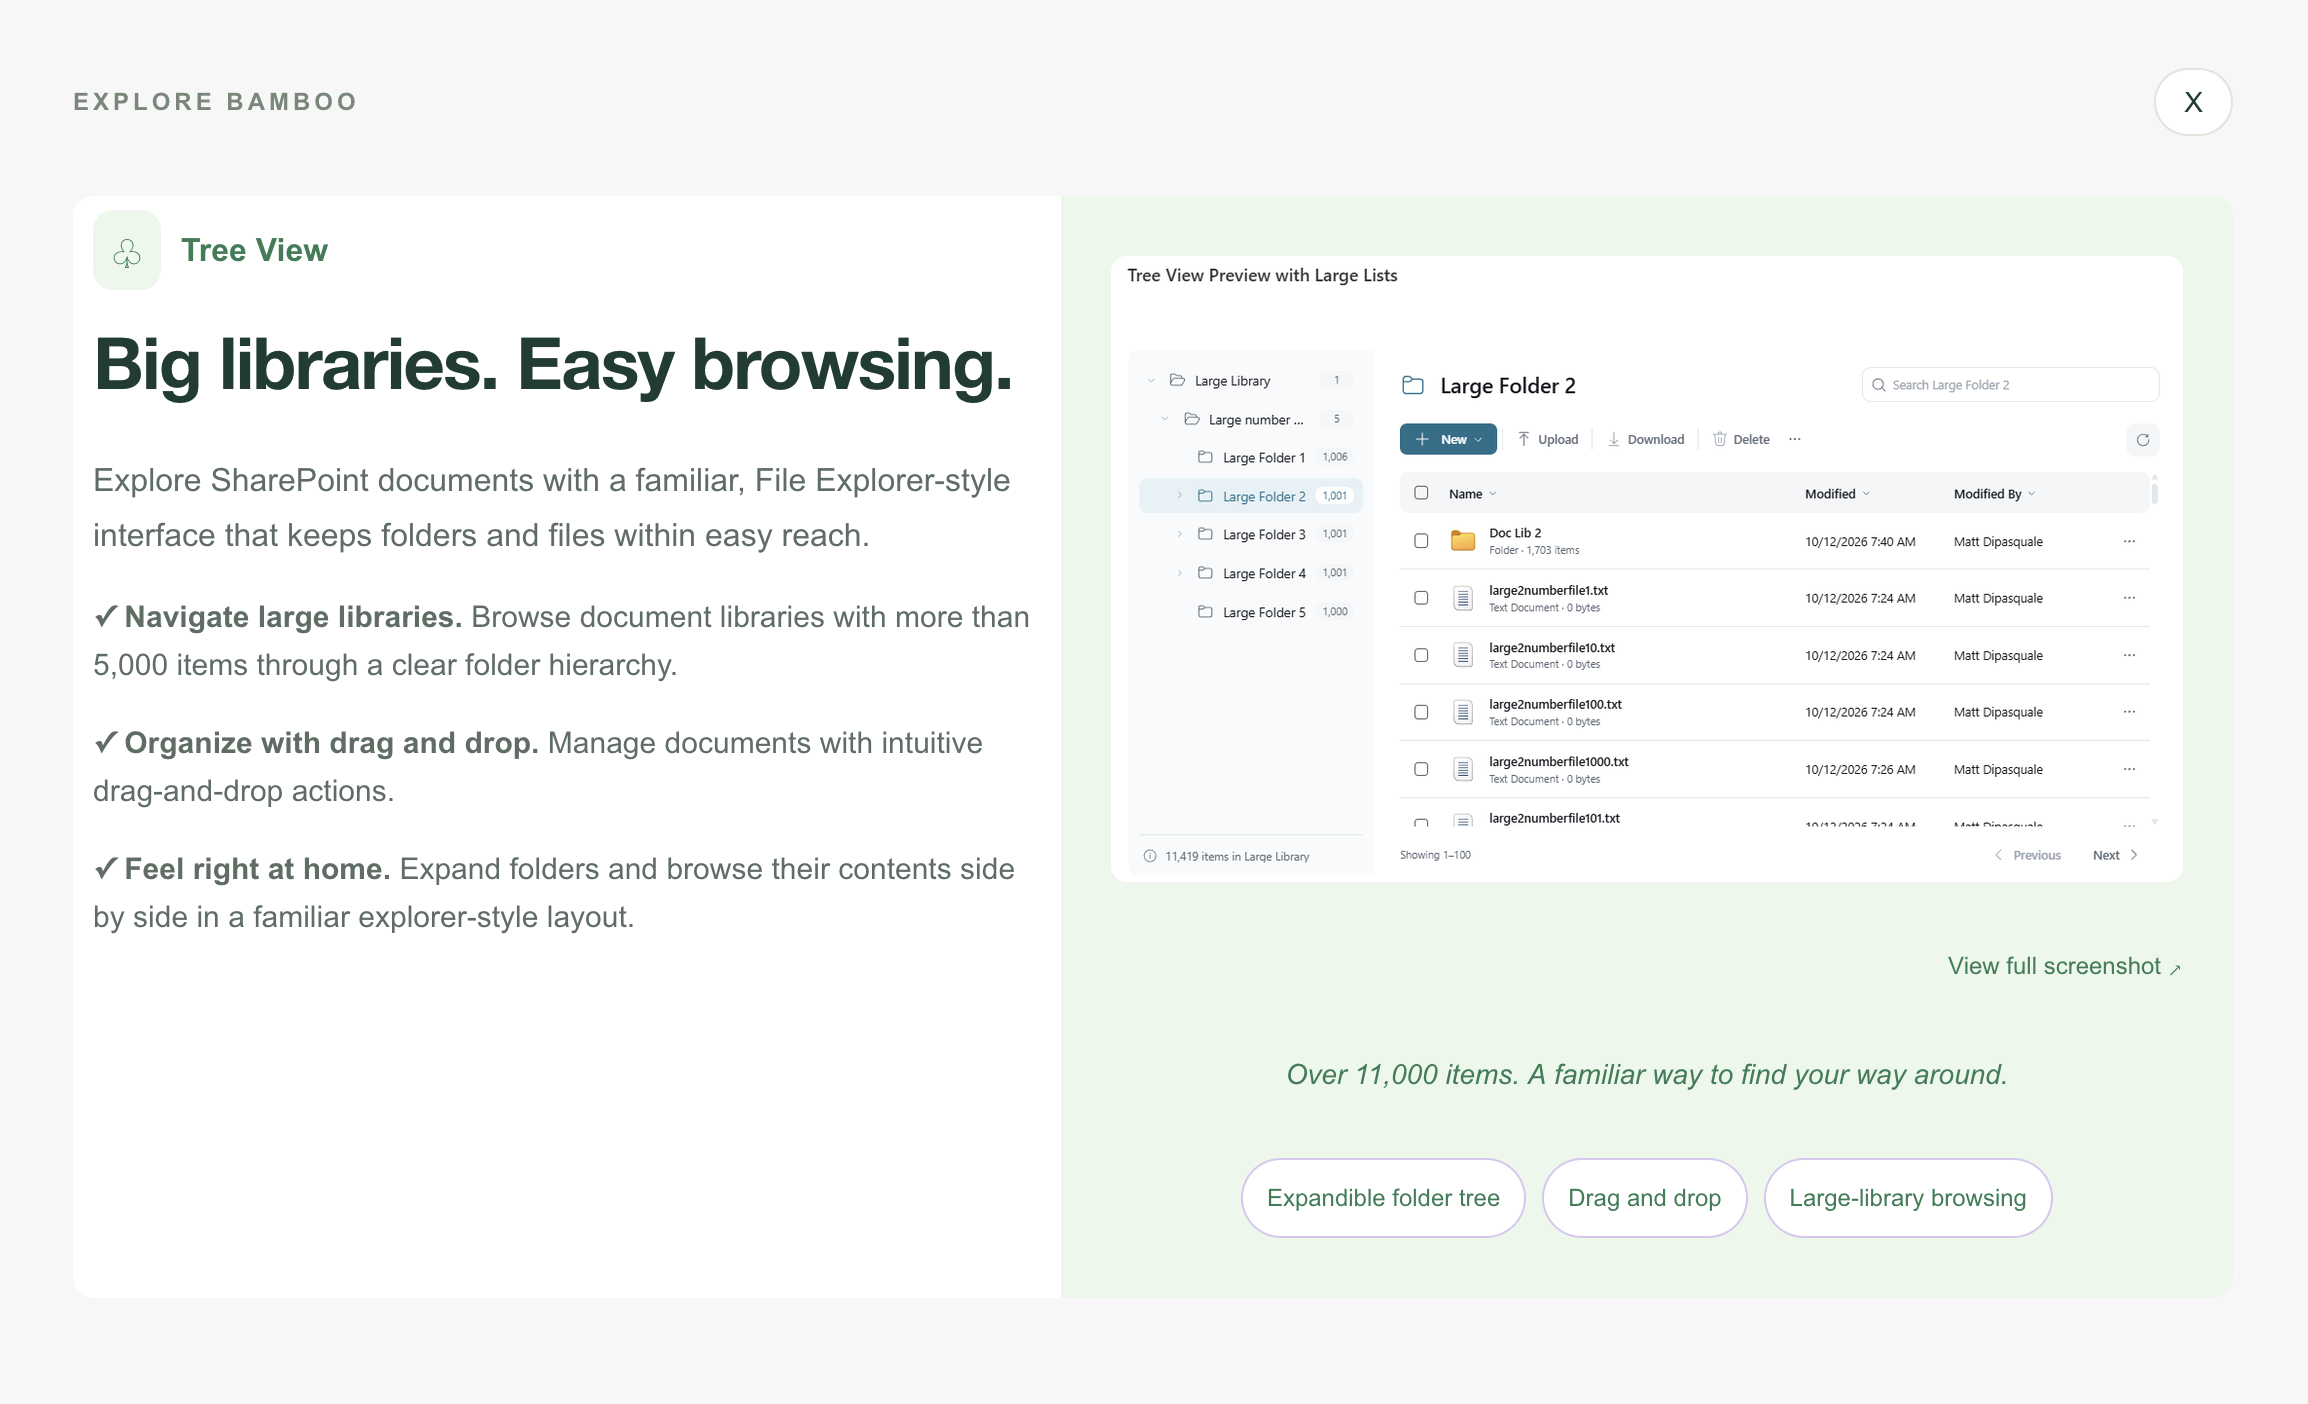Viewport: 2308px width, 1404px height.
Task: Click the Tree View clover icon
Action: 127,251
